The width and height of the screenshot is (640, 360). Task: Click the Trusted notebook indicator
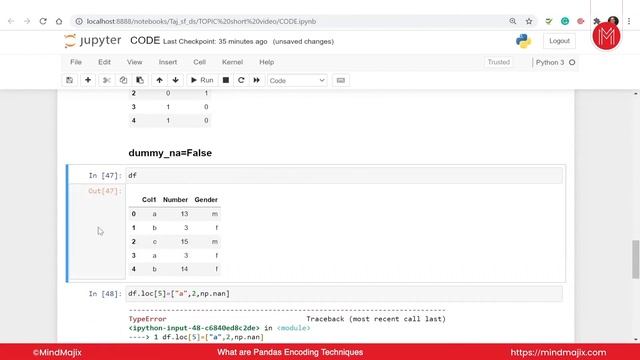click(x=499, y=62)
